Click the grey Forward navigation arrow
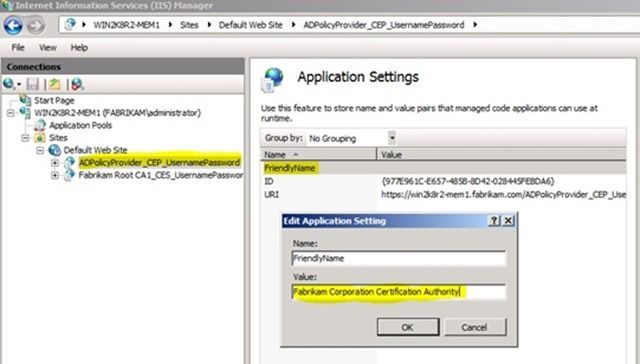This screenshot has width=640, height=364. [36, 26]
